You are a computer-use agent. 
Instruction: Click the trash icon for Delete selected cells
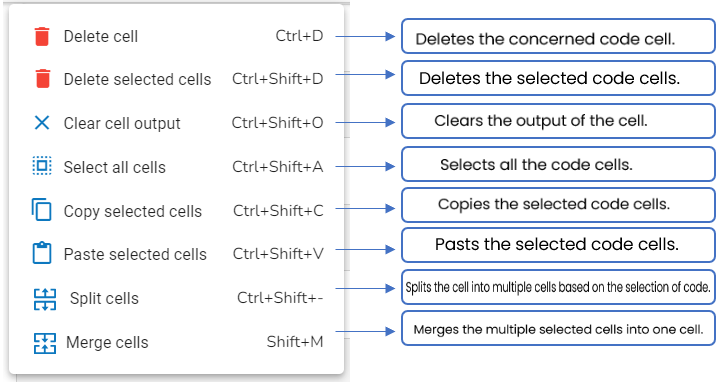pos(42,79)
